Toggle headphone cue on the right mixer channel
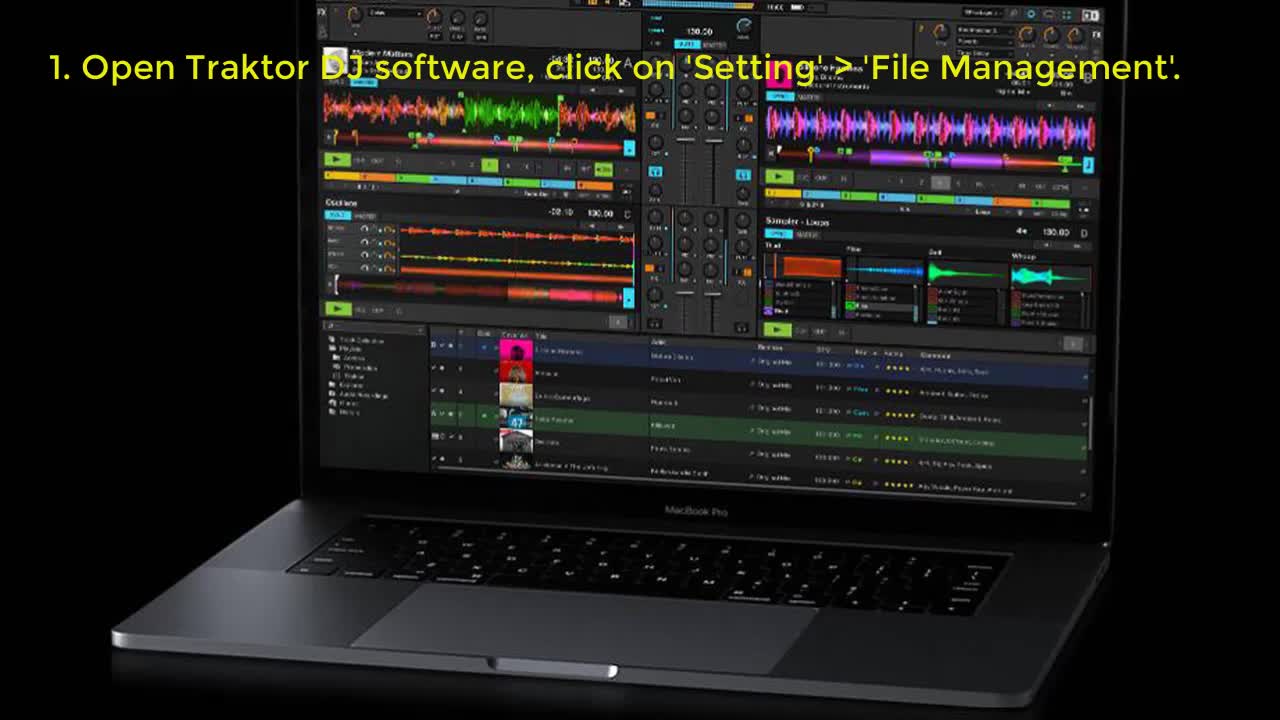Image resolution: width=1280 pixels, height=720 pixels. point(742,175)
